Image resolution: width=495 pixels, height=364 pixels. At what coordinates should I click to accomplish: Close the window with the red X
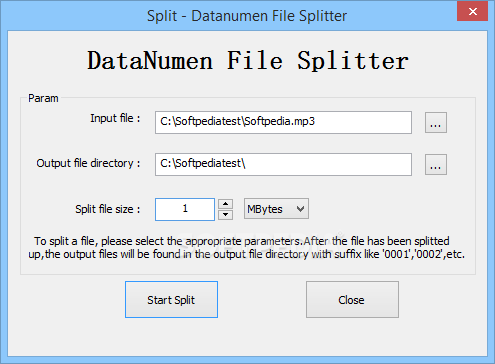pos(472,12)
